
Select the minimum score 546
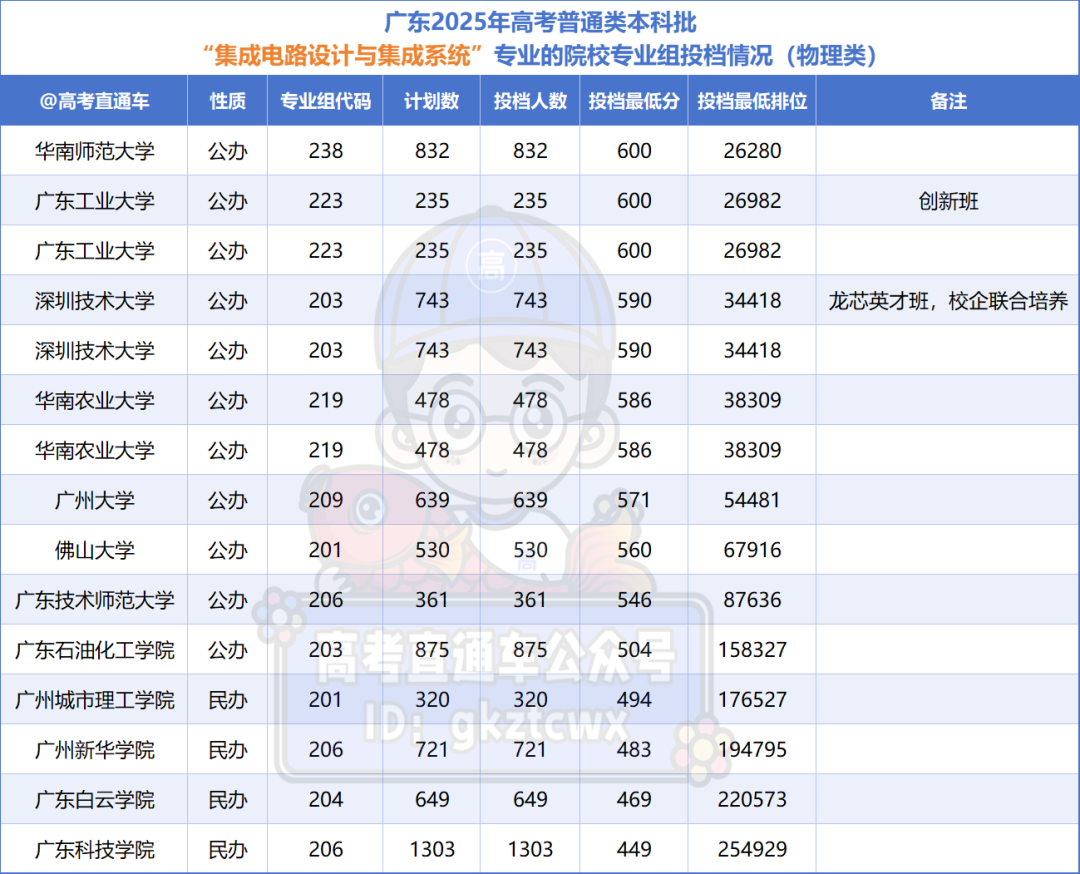(634, 600)
